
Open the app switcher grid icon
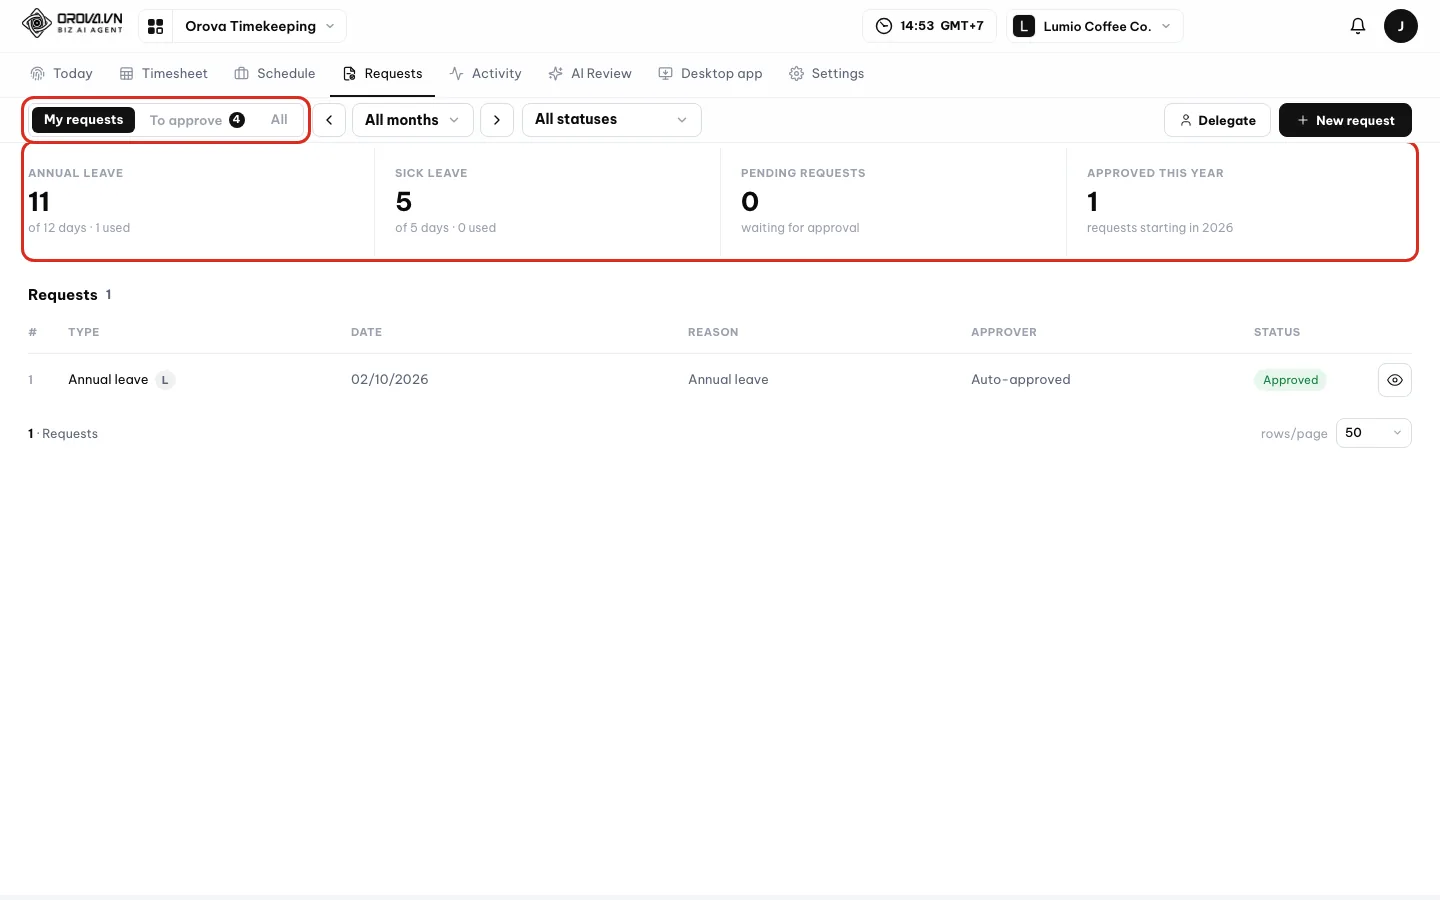[155, 26]
